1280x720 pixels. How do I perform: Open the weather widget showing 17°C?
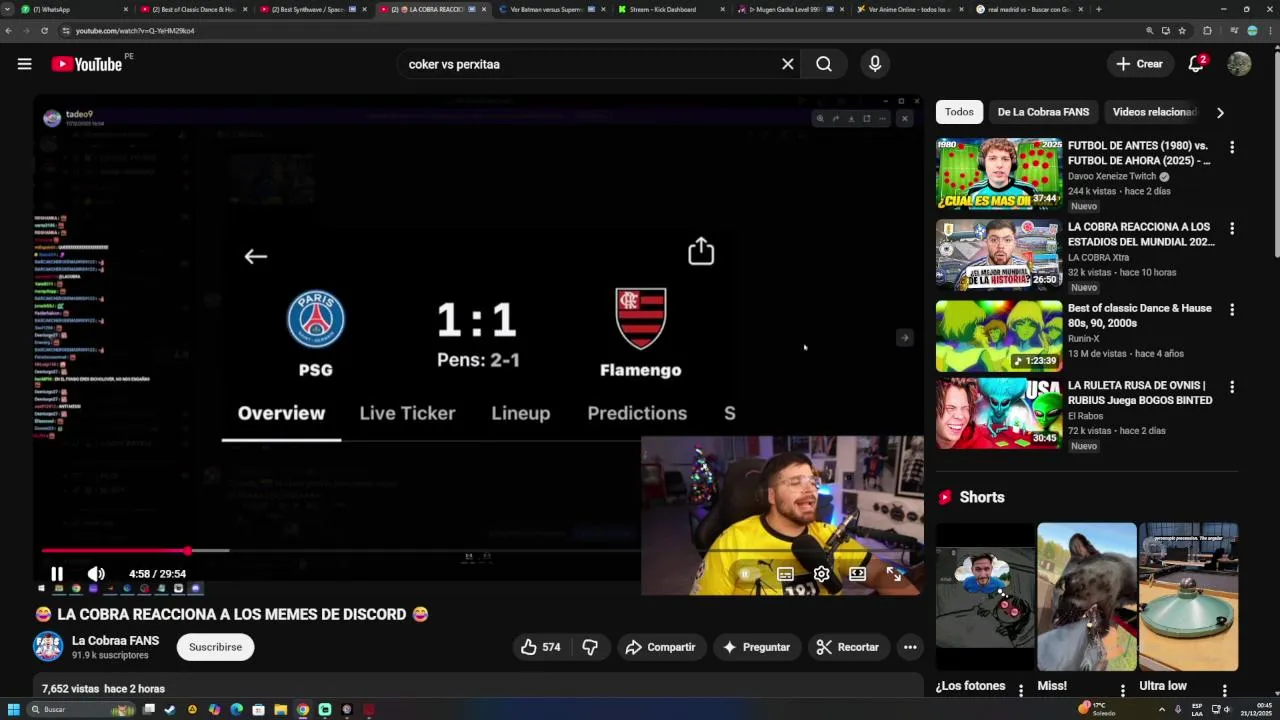pyautogui.click(x=1098, y=709)
